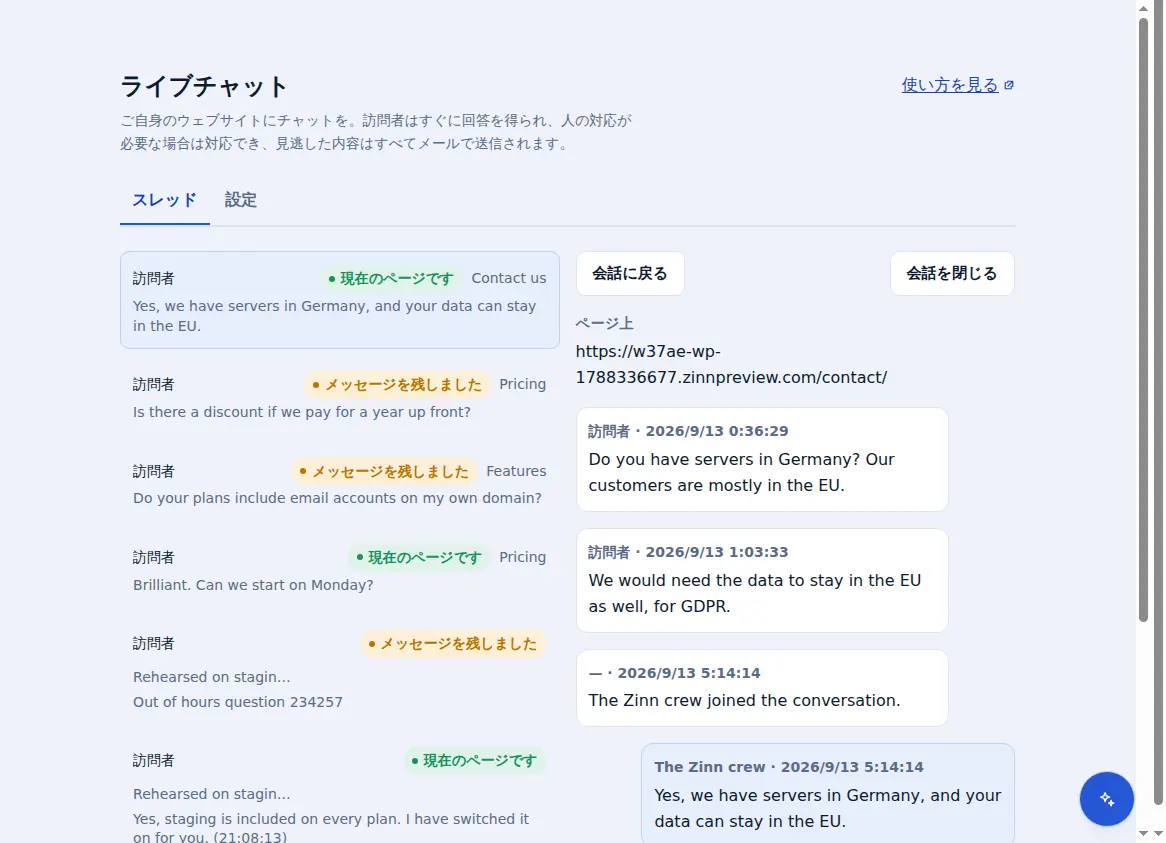This screenshot has width=1166, height=843.
Task: Click the scrollbar up arrow
Action: tap(1144, 8)
